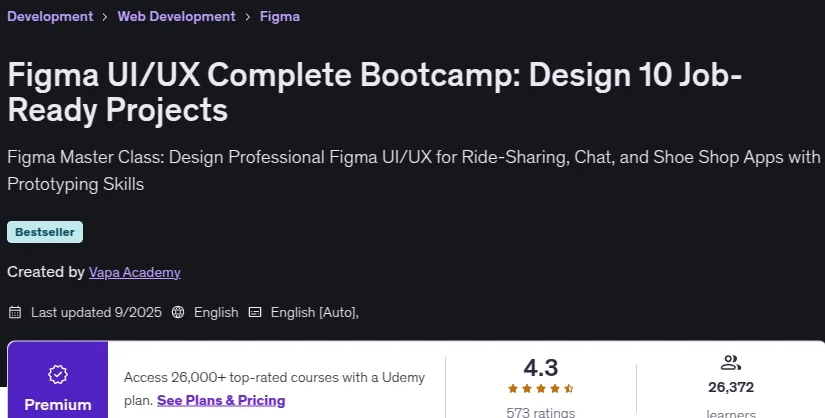The width and height of the screenshot is (825, 418).
Task: Click the chevron after the Development breadcrumb
Action: 105,17
